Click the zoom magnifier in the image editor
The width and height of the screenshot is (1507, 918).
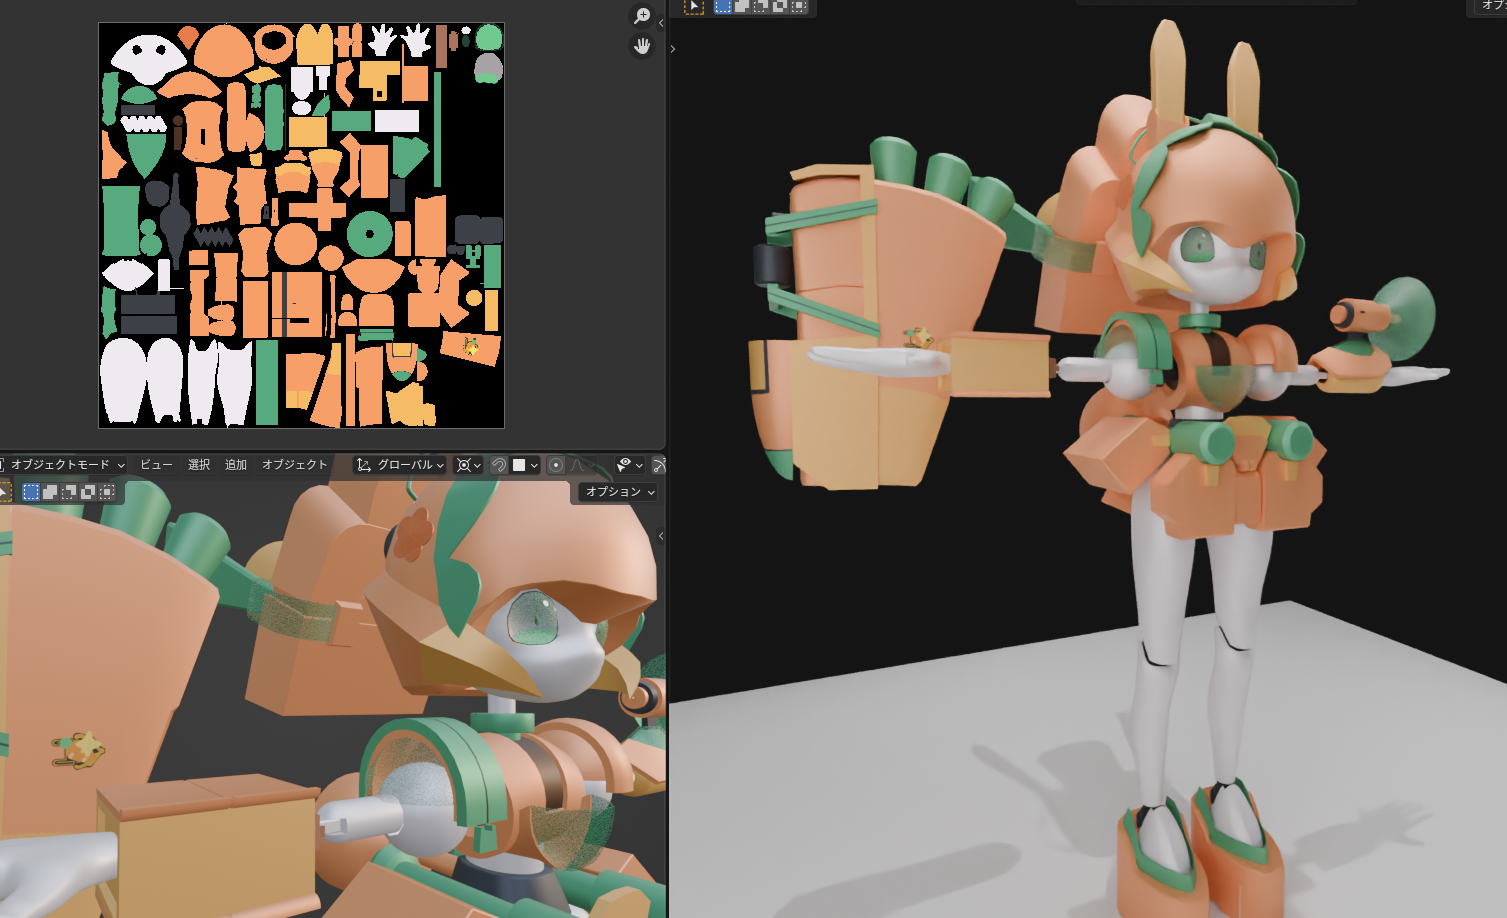click(x=642, y=16)
